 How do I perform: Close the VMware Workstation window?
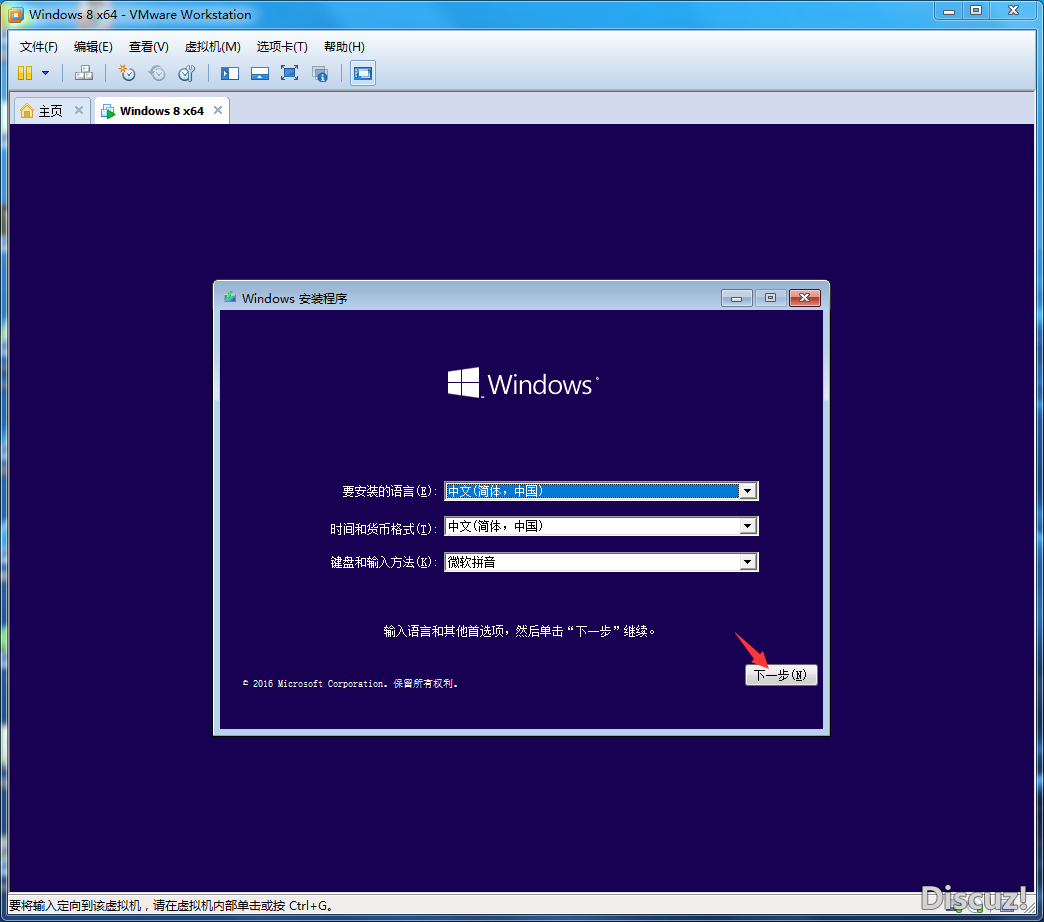pyautogui.click(x=1013, y=11)
